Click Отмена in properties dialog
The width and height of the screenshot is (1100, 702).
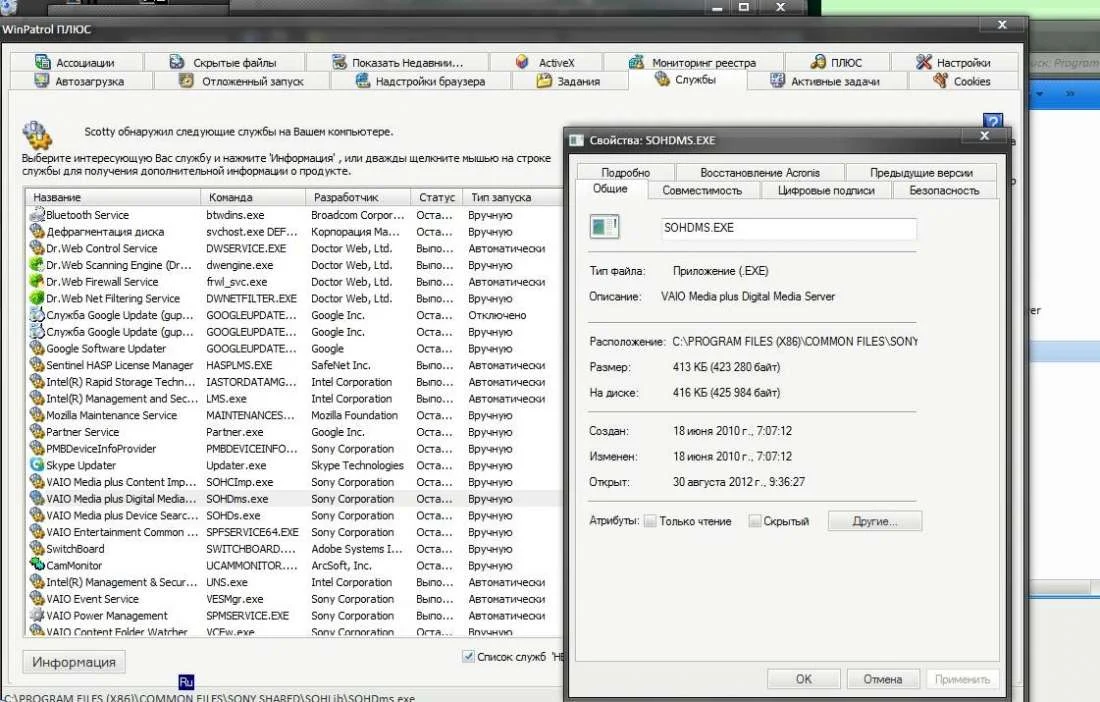tap(883, 679)
